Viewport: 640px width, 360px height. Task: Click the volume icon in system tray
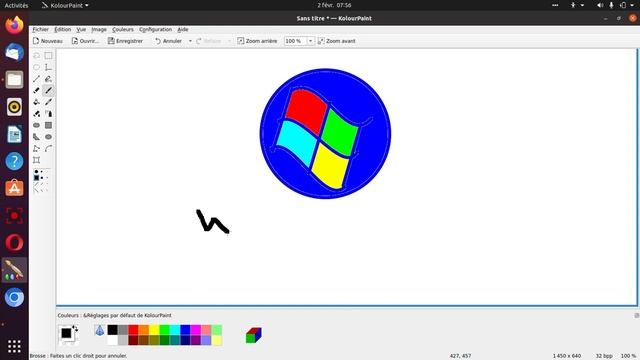coord(600,5)
